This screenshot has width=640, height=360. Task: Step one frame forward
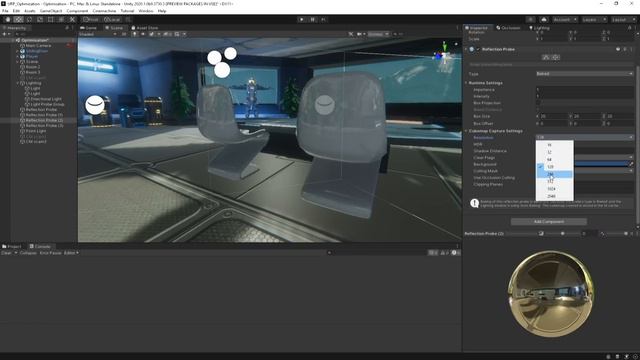point(324,19)
